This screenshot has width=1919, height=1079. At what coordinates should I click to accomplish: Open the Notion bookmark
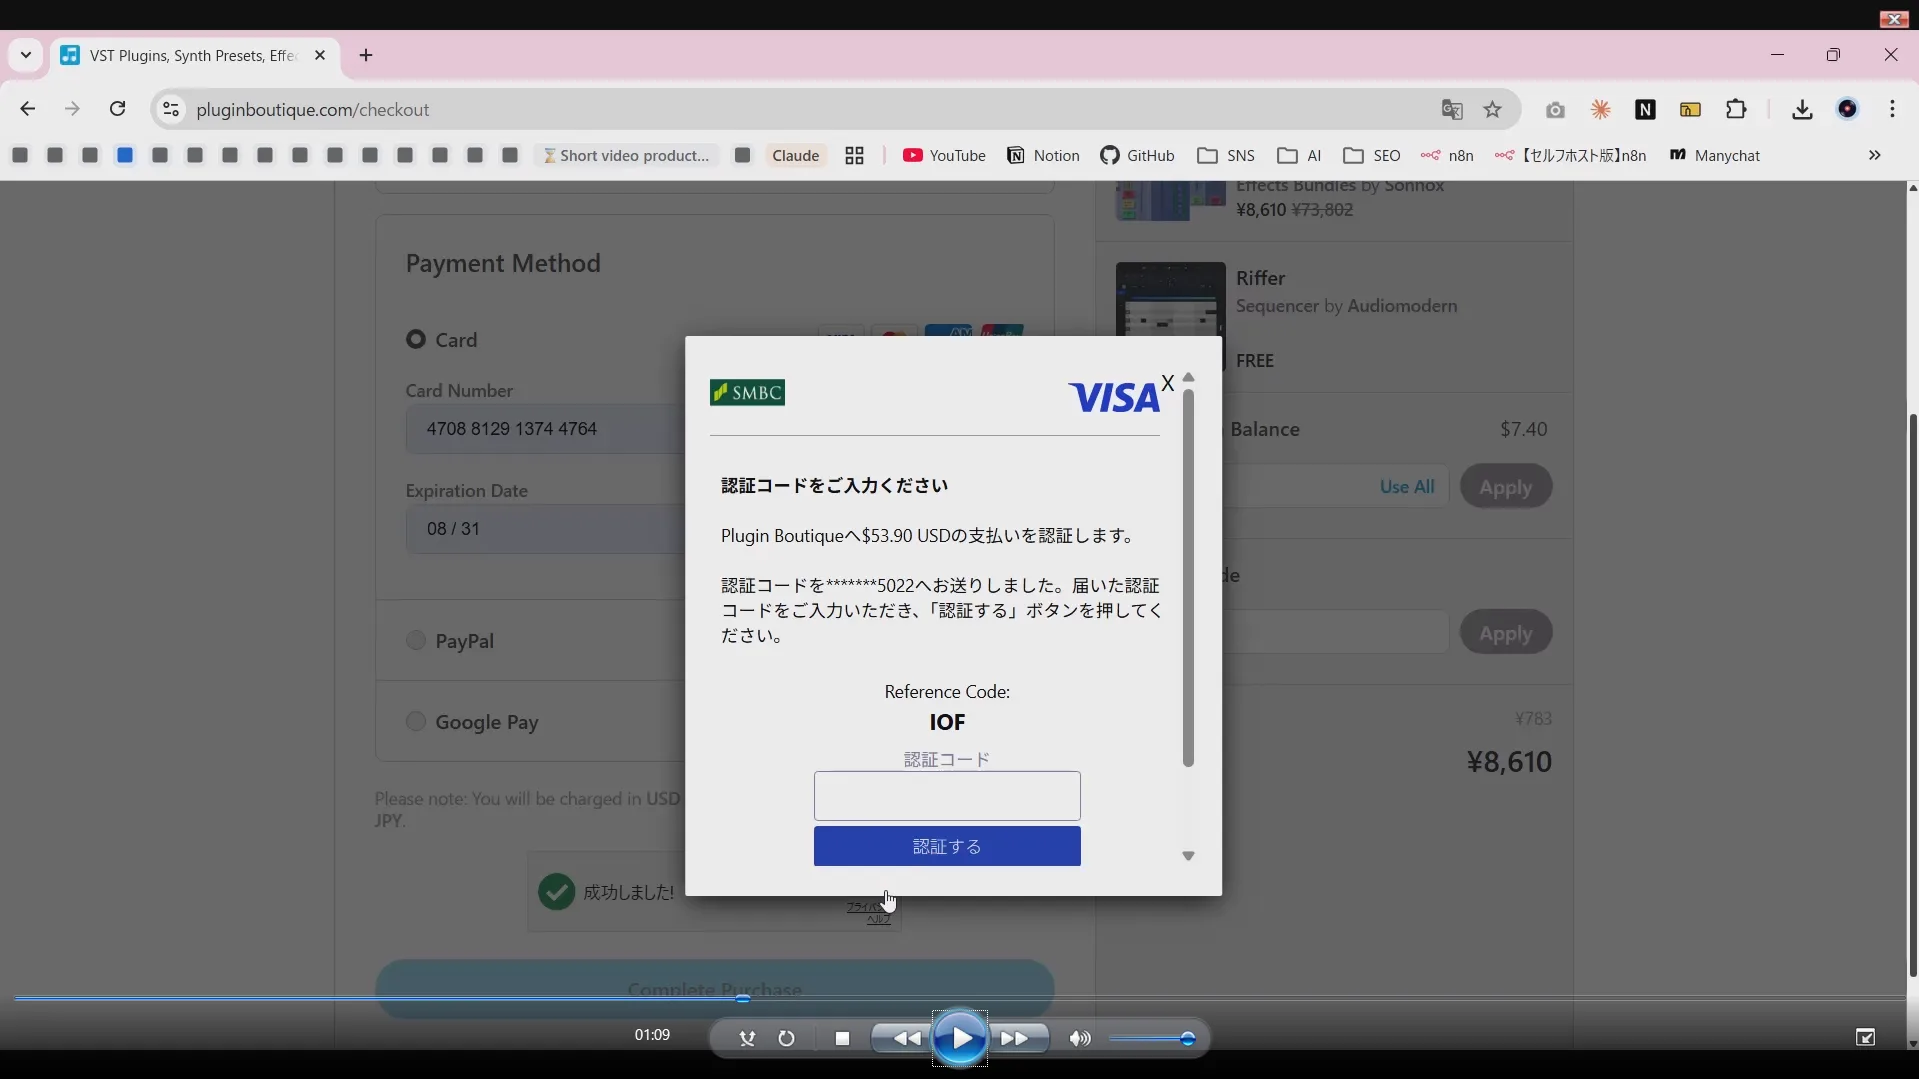point(1042,155)
